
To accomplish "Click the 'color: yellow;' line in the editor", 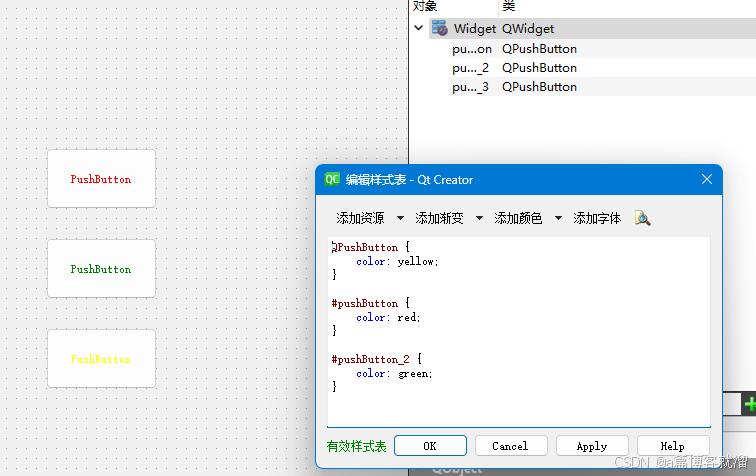I will (397, 261).
